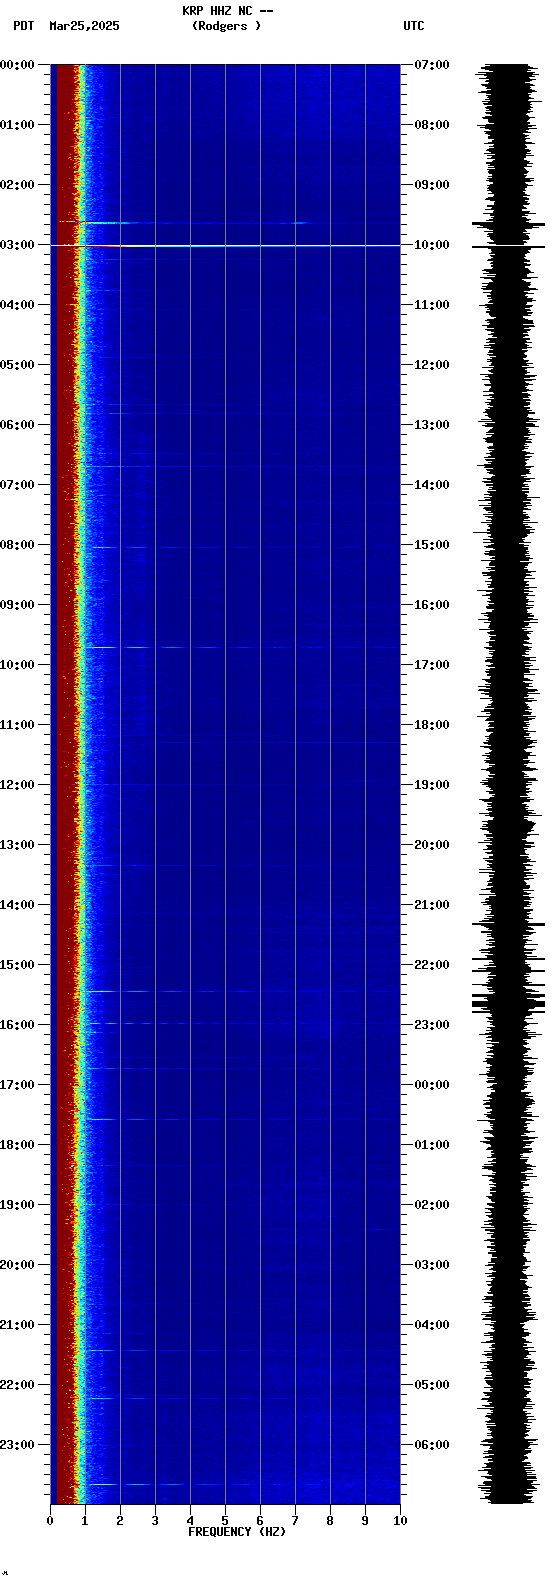Click the 18:00 PDT time tick label
The image size is (552, 1584).
(17, 1145)
